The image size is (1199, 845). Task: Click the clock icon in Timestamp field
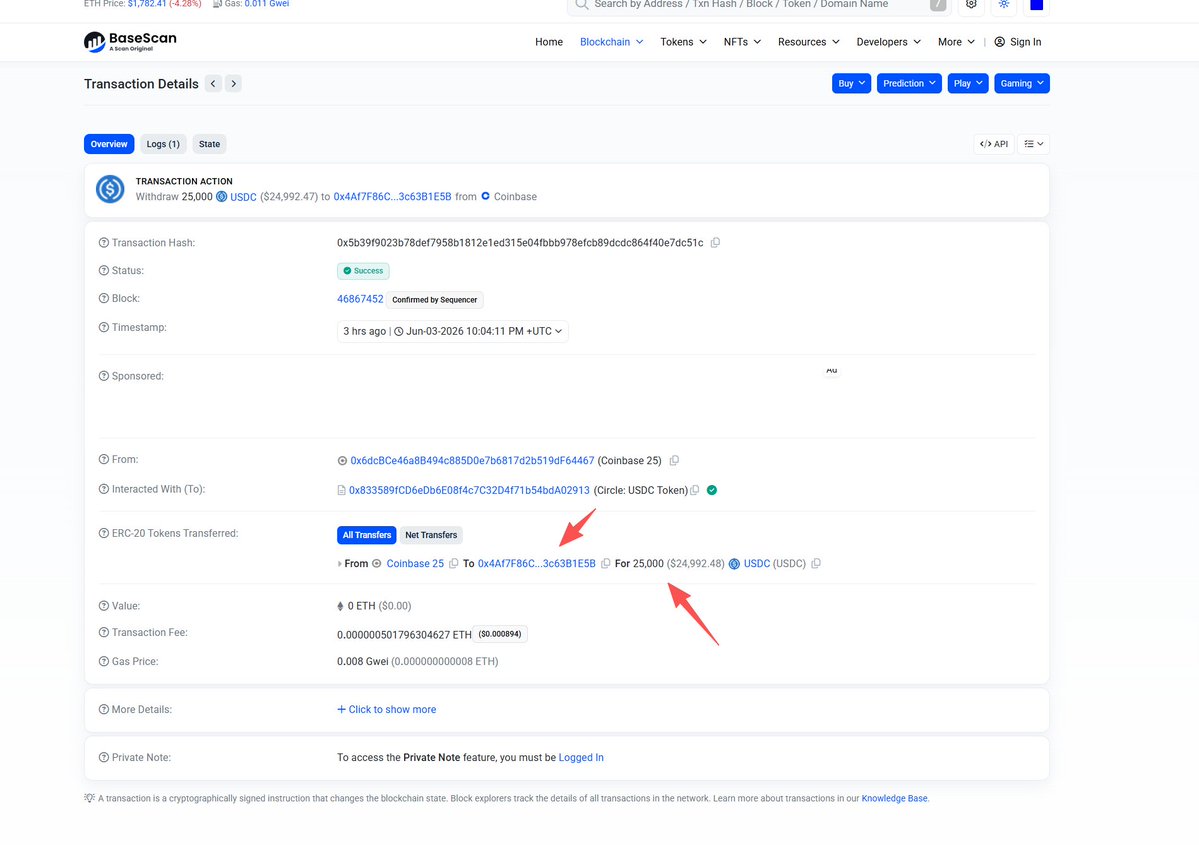click(398, 331)
